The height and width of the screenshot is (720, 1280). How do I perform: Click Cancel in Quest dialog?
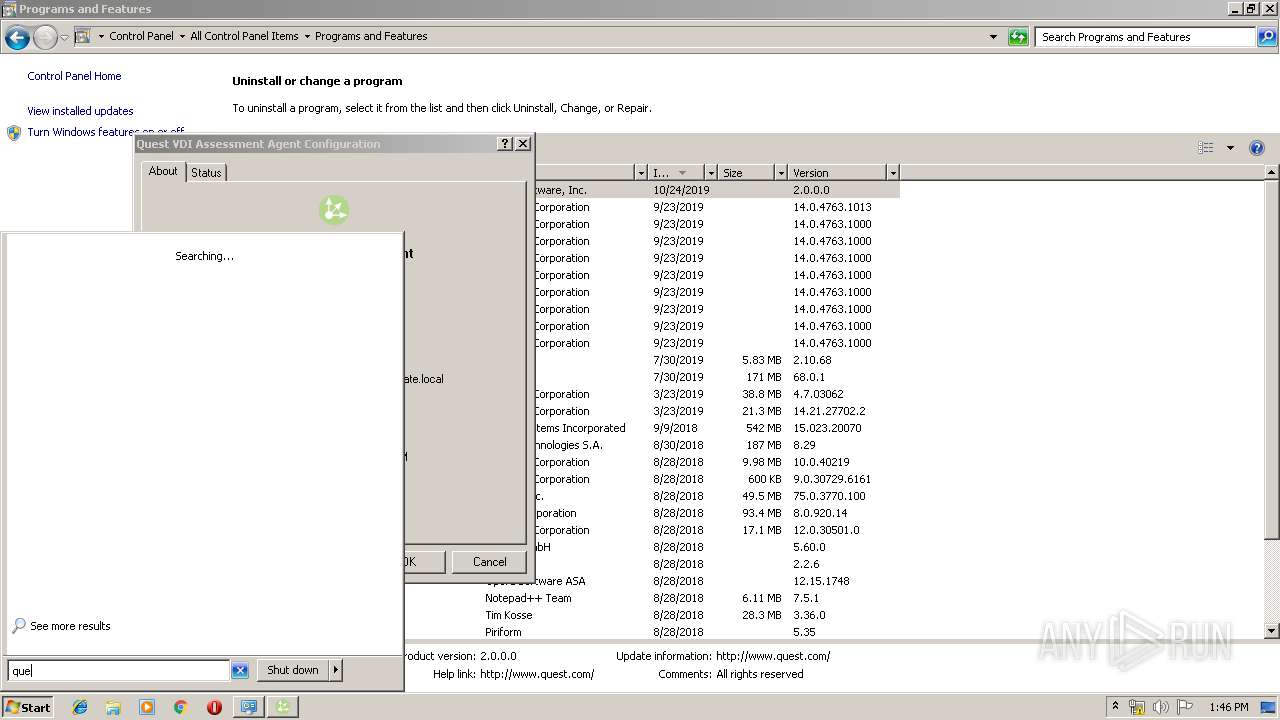coord(490,562)
